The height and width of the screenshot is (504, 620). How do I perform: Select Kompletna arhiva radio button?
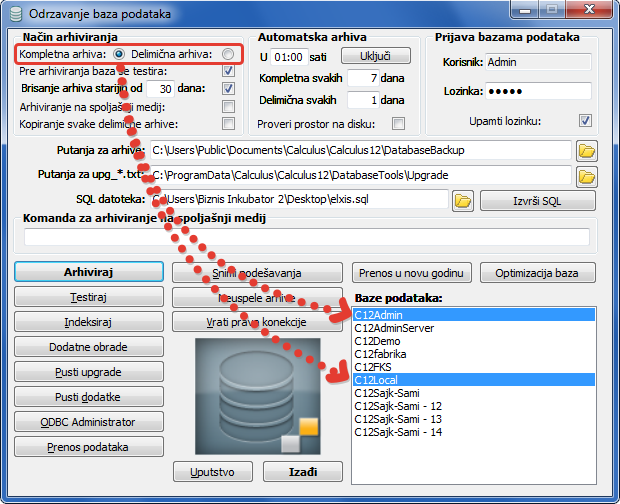[120, 54]
